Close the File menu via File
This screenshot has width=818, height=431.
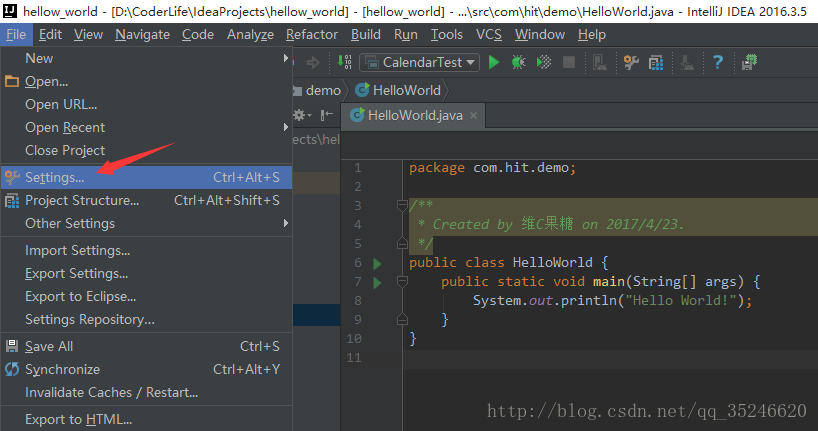click(16, 34)
